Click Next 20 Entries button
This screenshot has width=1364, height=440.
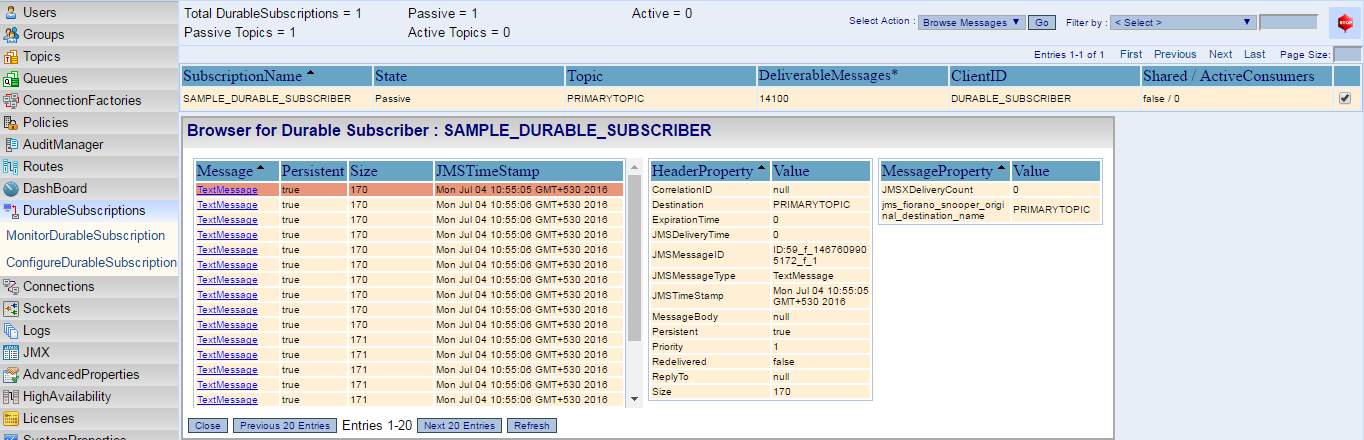point(459,426)
